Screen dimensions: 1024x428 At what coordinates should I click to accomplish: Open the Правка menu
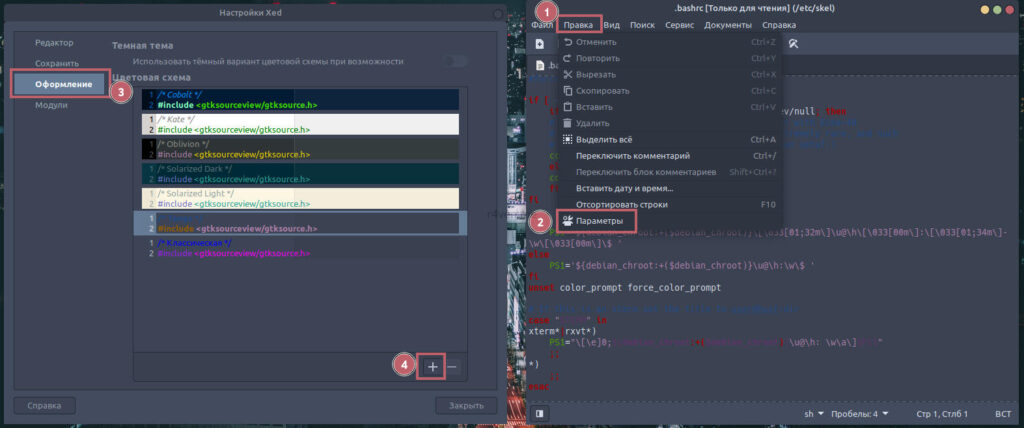tap(578, 24)
